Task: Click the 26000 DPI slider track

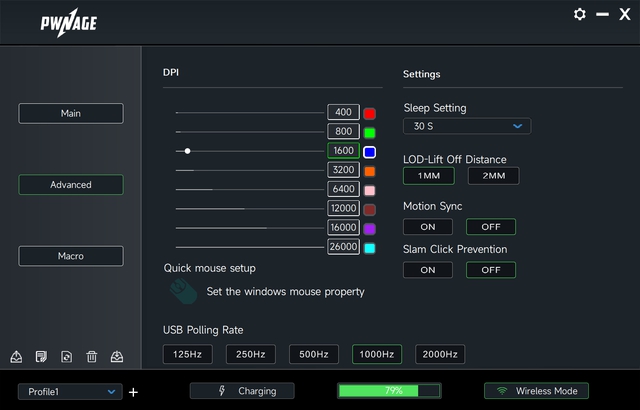Action: pos(250,247)
